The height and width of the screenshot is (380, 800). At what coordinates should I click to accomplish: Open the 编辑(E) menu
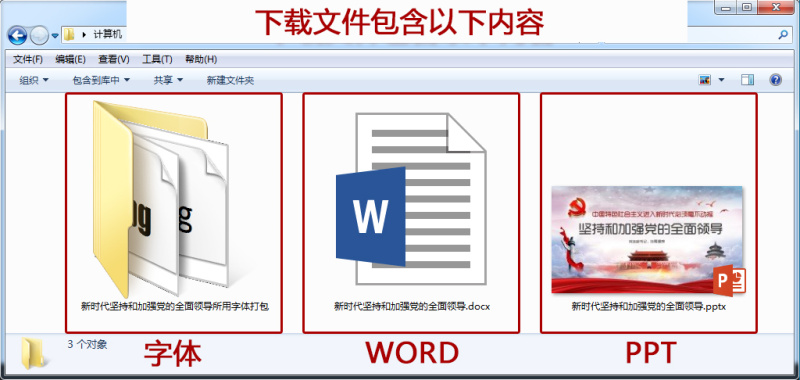pyautogui.click(x=70, y=59)
